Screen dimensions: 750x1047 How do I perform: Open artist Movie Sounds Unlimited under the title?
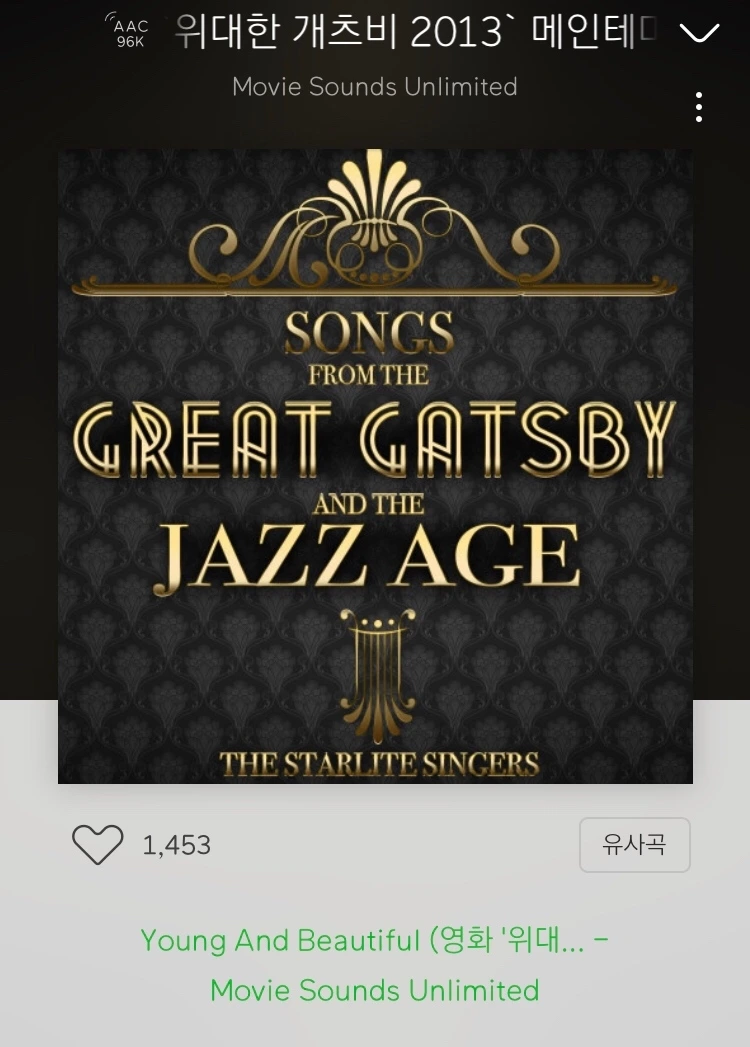click(x=375, y=87)
